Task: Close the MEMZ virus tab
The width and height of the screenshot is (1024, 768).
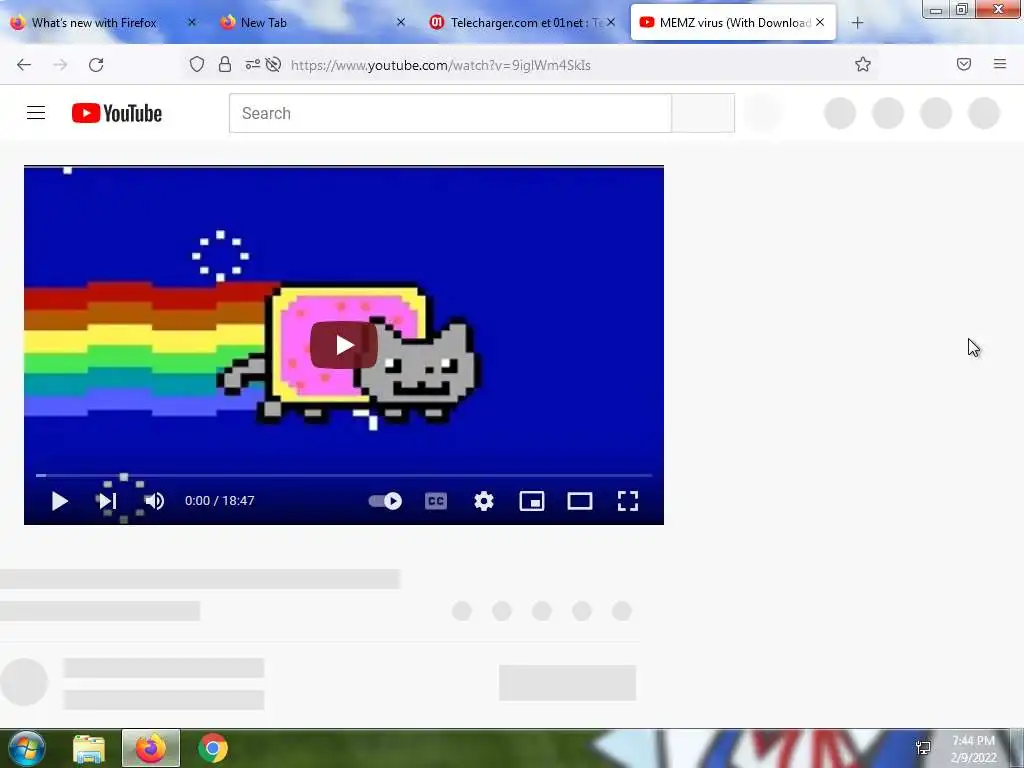Action: (820, 22)
